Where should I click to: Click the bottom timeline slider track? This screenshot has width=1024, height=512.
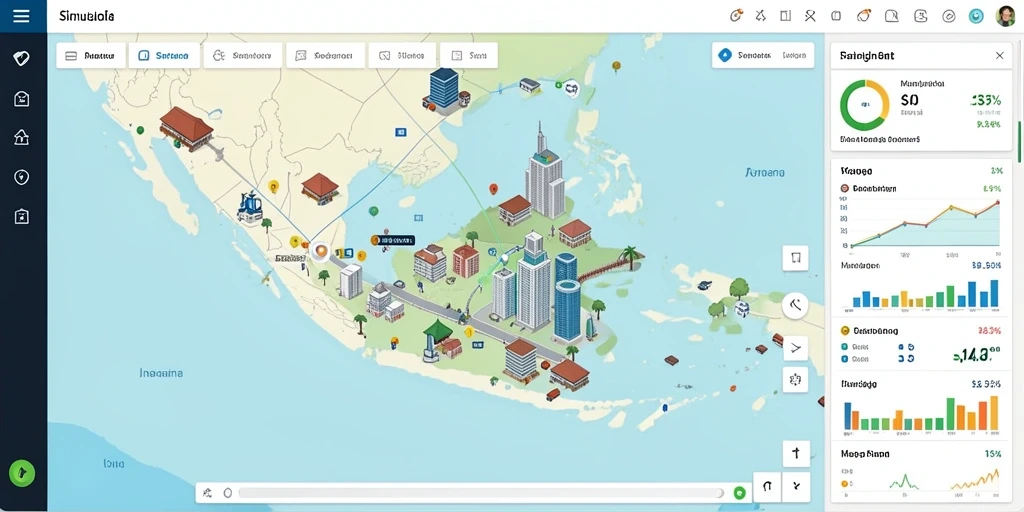tap(481, 493)
